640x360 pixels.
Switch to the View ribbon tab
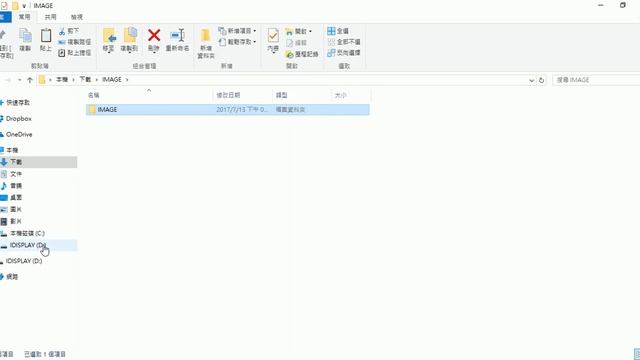(77, 17)
